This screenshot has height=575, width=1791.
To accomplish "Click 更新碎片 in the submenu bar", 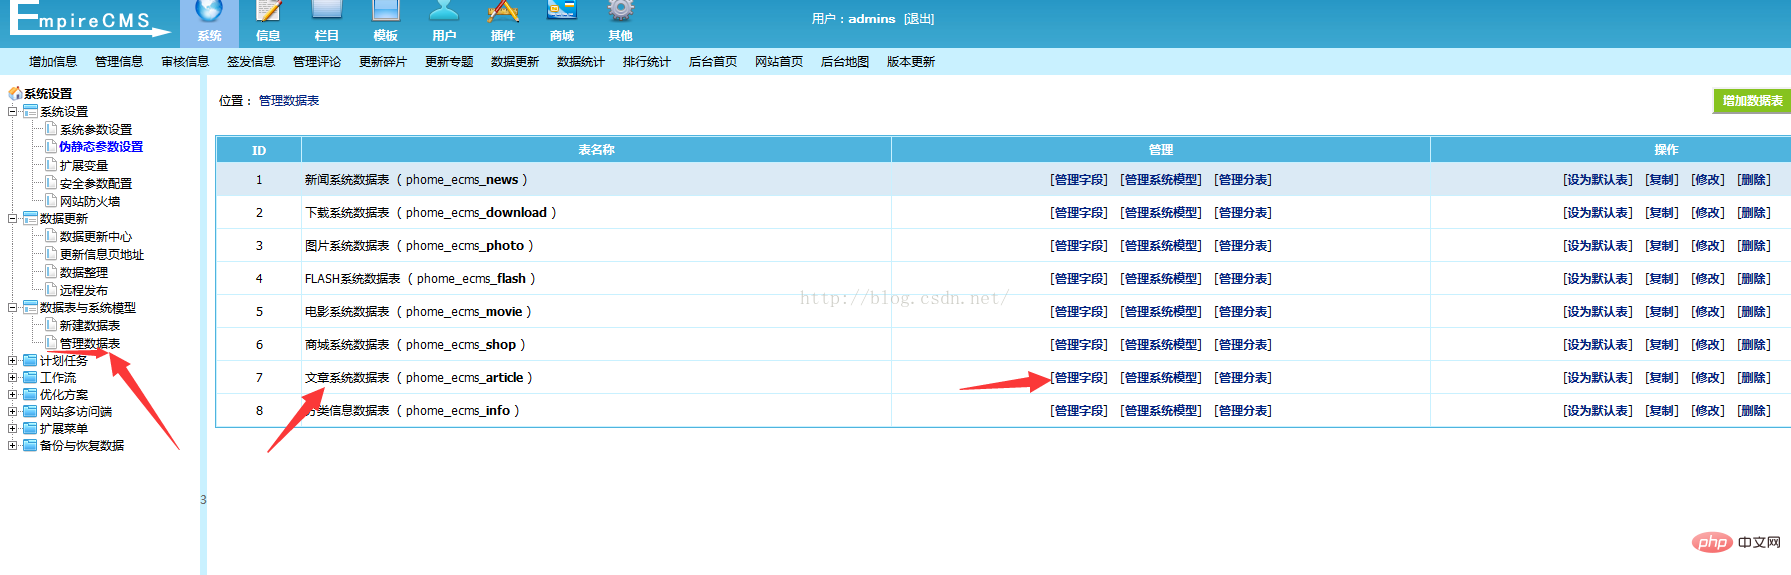I will [383, 61].
